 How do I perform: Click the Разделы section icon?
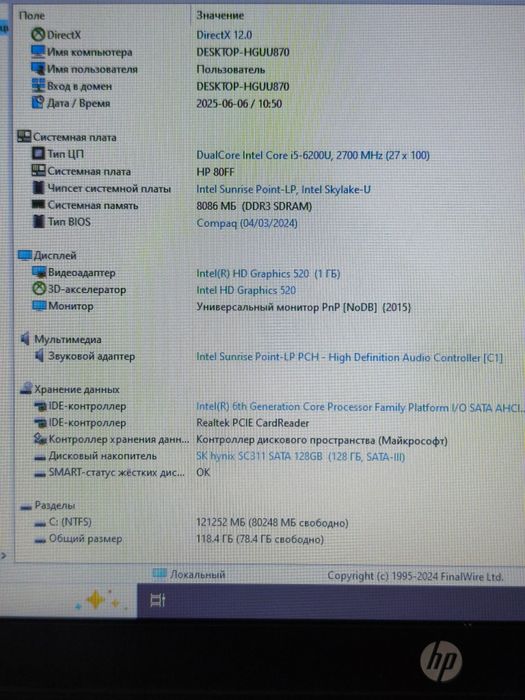pos(26,507)
